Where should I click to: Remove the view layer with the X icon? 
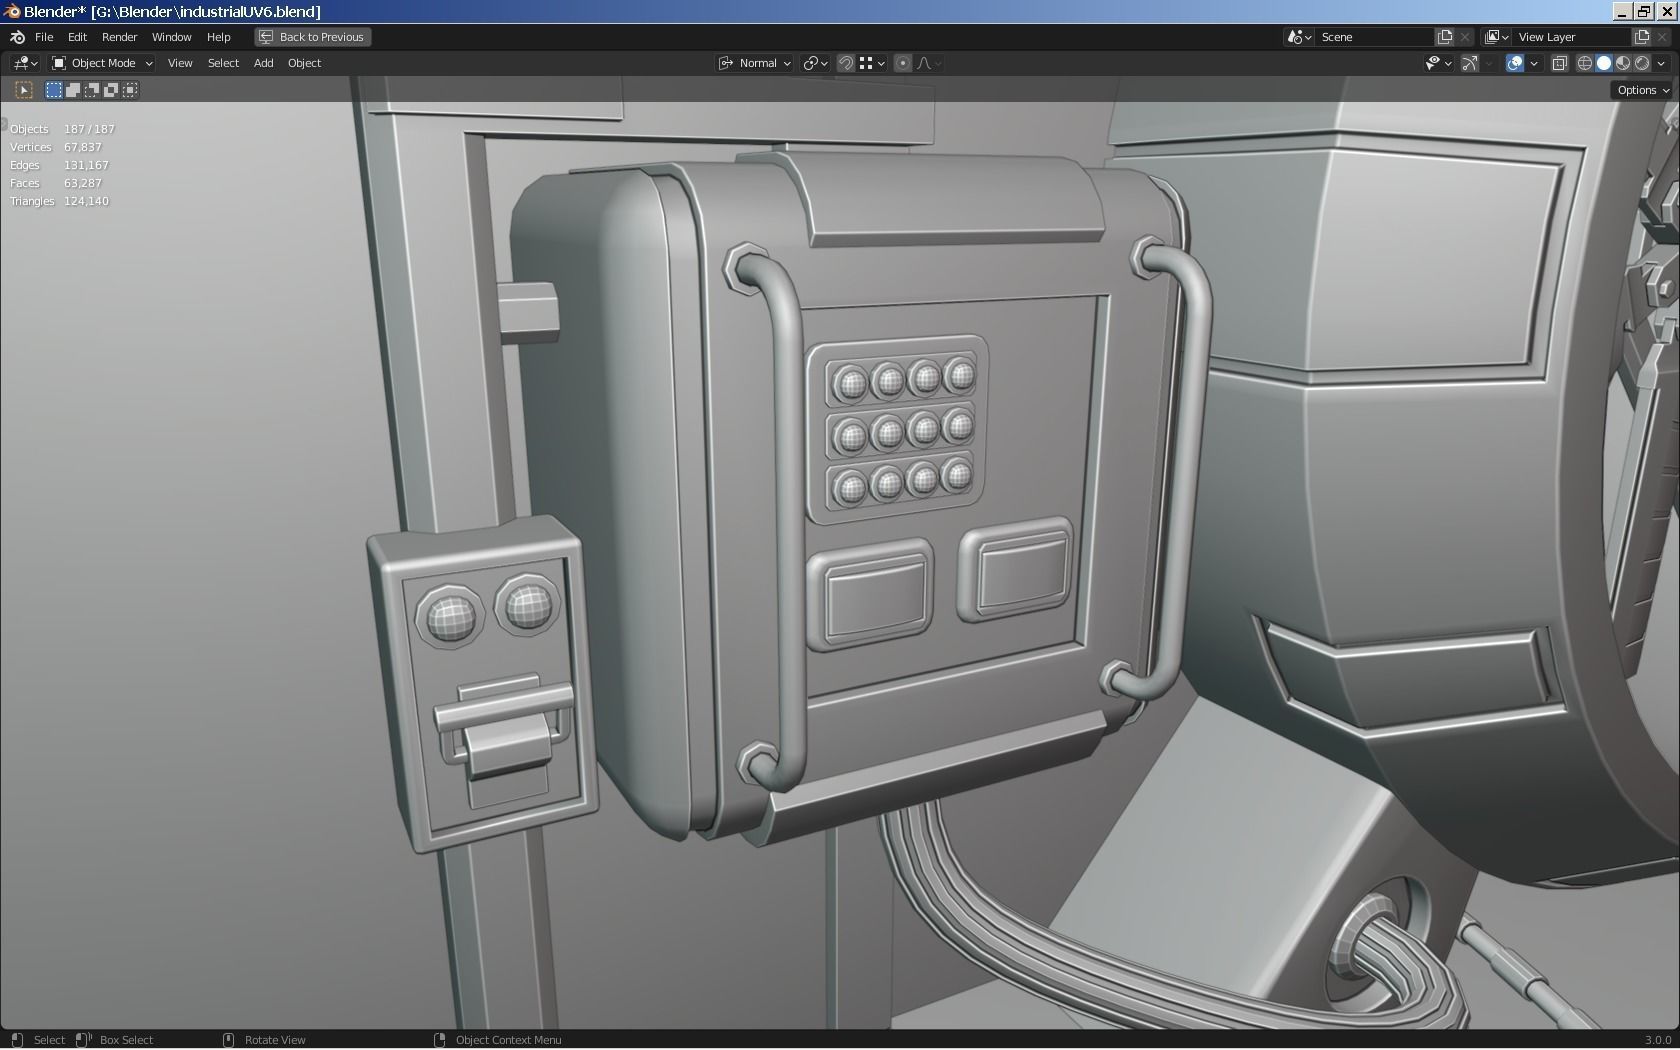1663,37
